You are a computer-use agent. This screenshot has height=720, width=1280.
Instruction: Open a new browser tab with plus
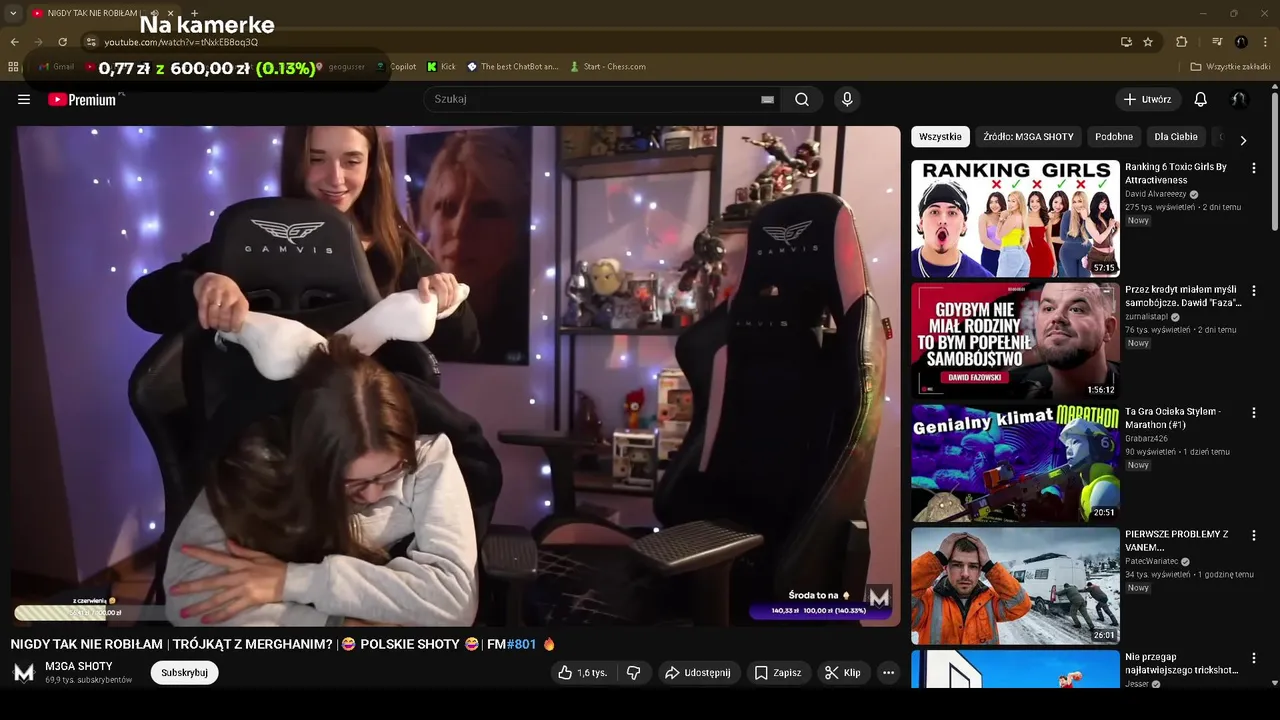click(194, 13)
